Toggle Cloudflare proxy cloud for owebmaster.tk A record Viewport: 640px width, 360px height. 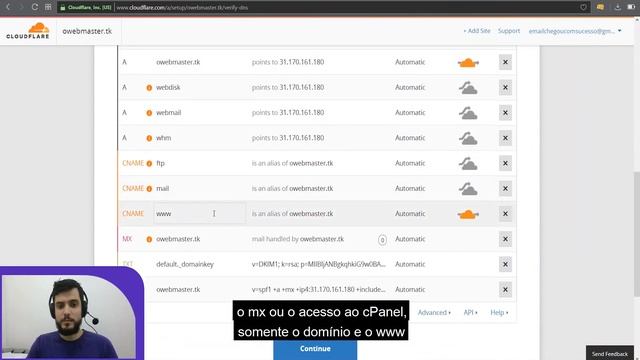(x=468, y=62)
